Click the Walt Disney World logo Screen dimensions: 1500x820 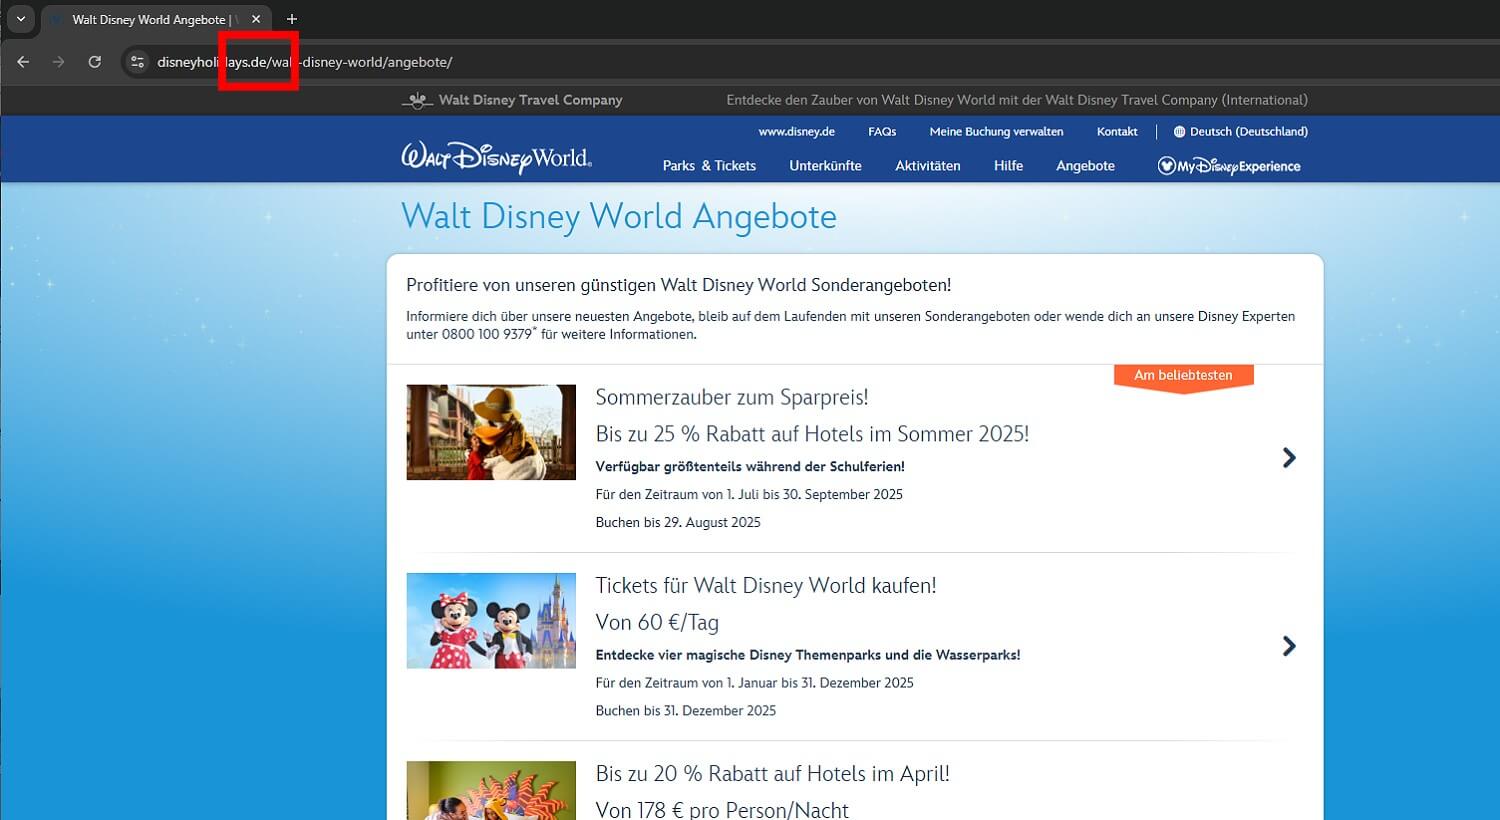tap(496, 158)
